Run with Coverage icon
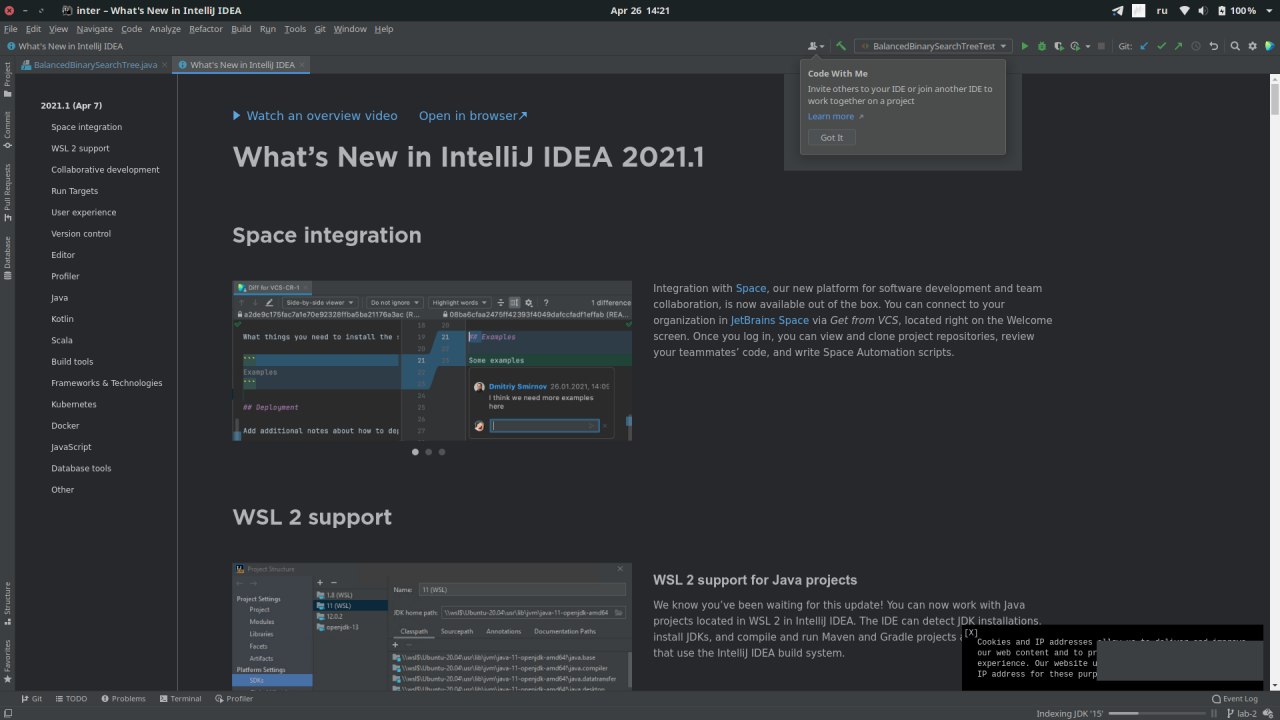1280x720 pixels. click(x=1058, y=46)
